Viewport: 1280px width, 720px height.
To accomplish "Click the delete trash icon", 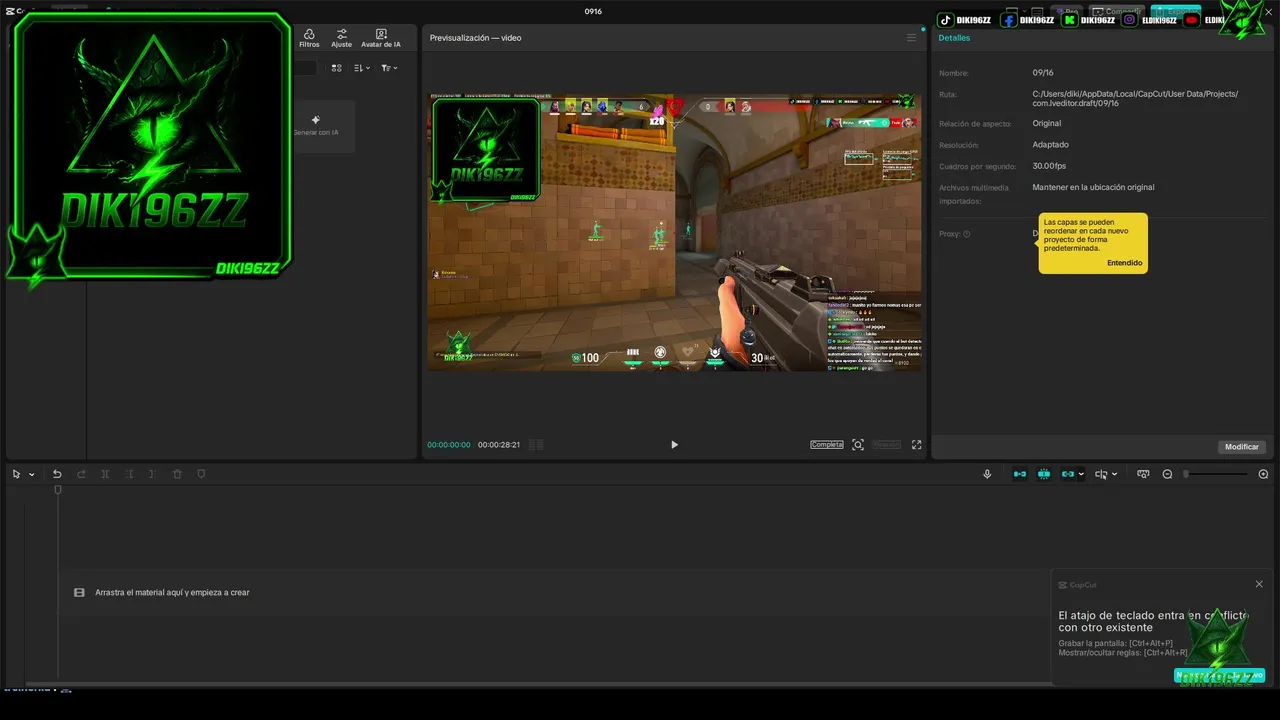I will pyautogui.click(x=177, y=474).
